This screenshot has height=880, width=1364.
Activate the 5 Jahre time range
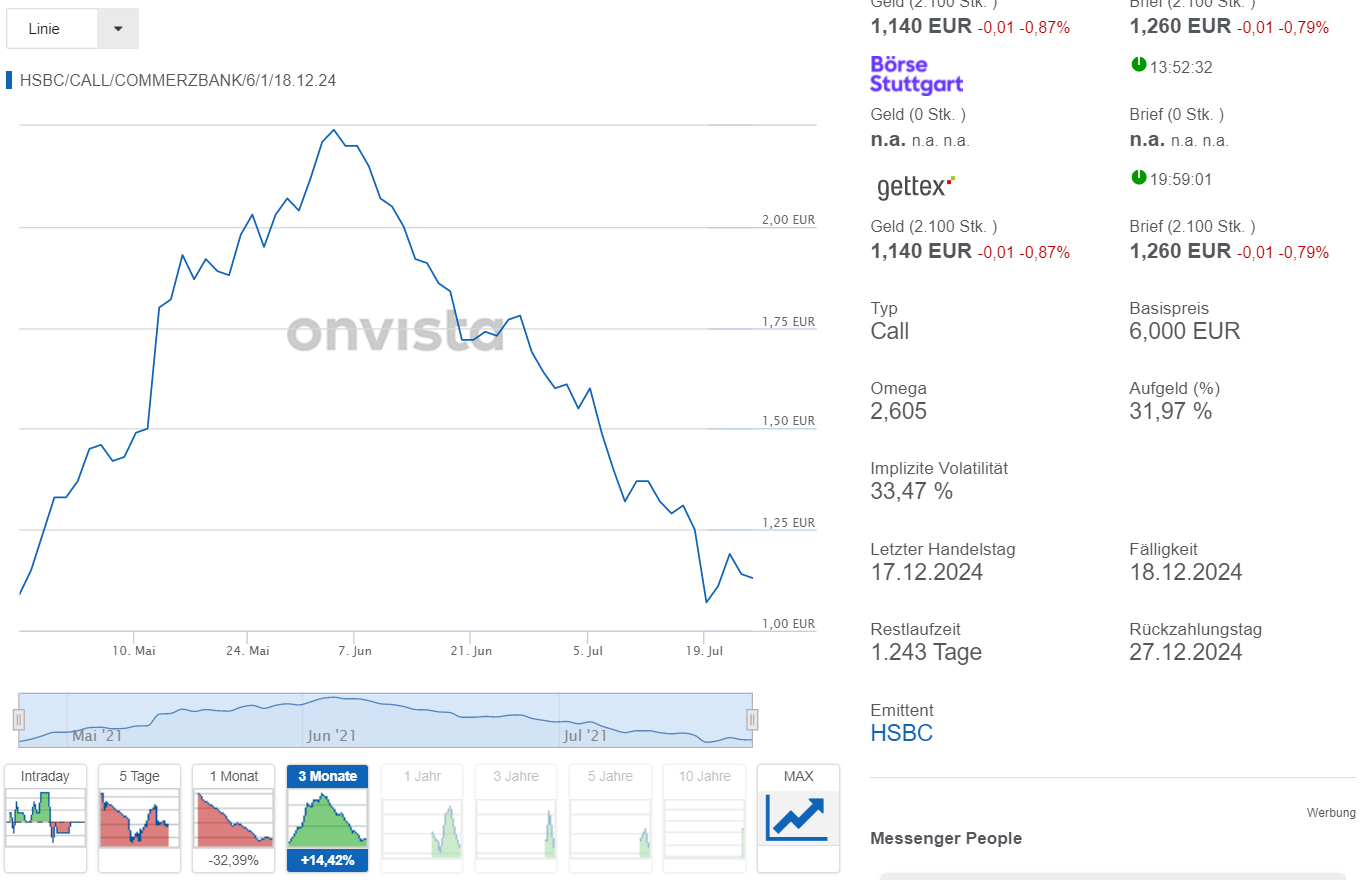pos(610,818)
